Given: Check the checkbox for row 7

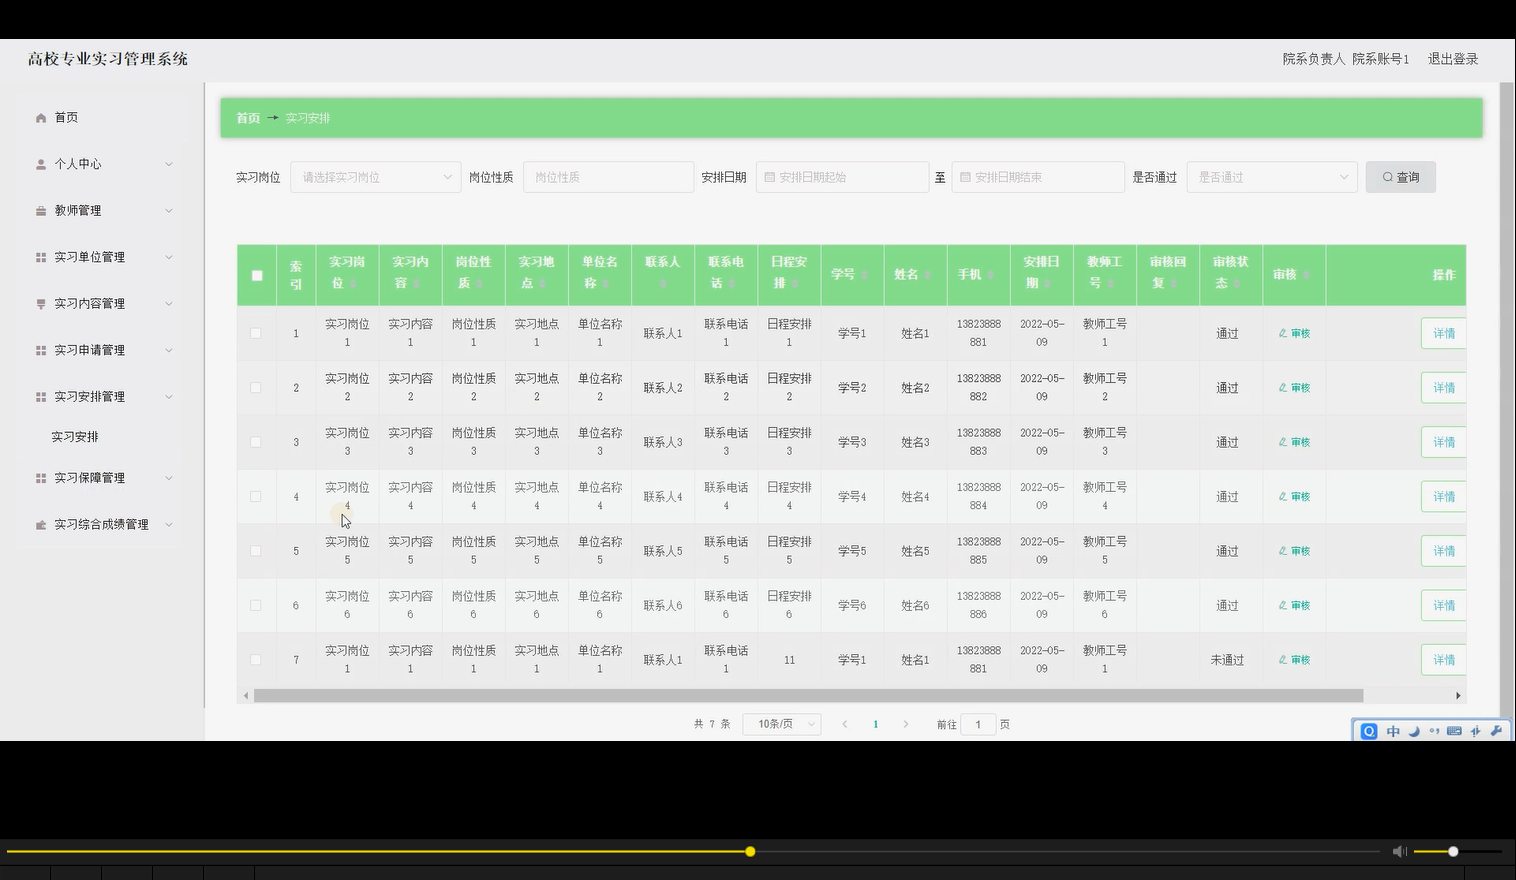Looking at the screenshot, I should 256,660.
